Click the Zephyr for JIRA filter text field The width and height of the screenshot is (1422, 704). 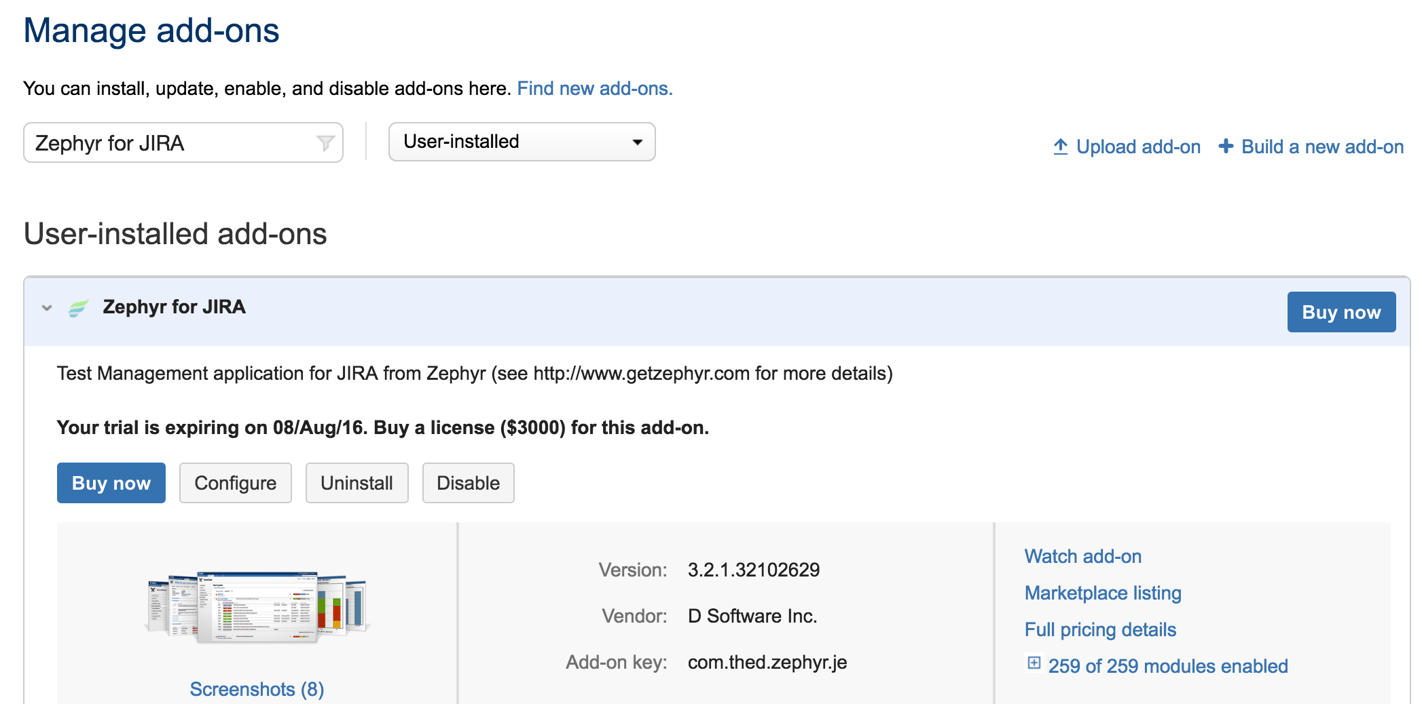click(183, 143)
